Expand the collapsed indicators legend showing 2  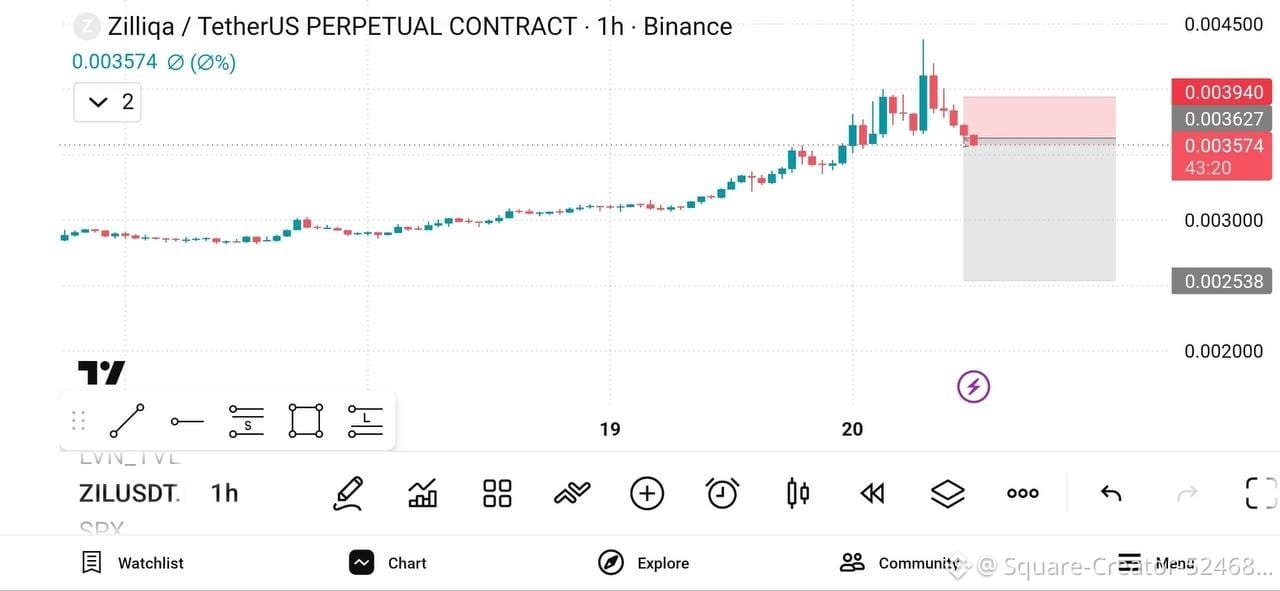tap(107, 102)
